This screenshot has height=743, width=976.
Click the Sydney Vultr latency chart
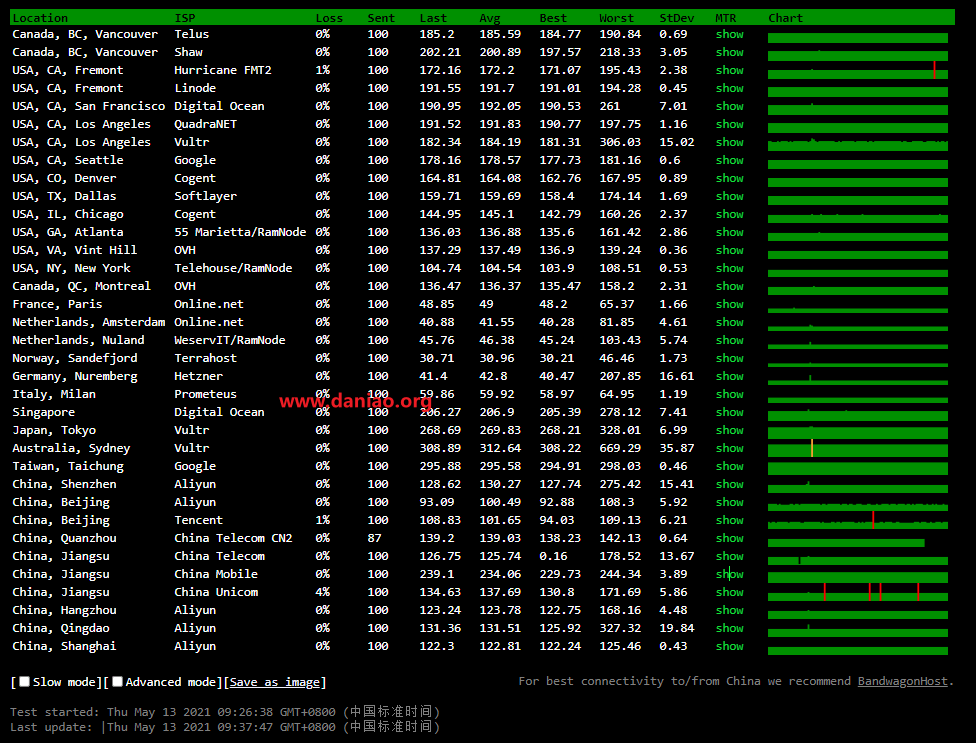point(858,449)
